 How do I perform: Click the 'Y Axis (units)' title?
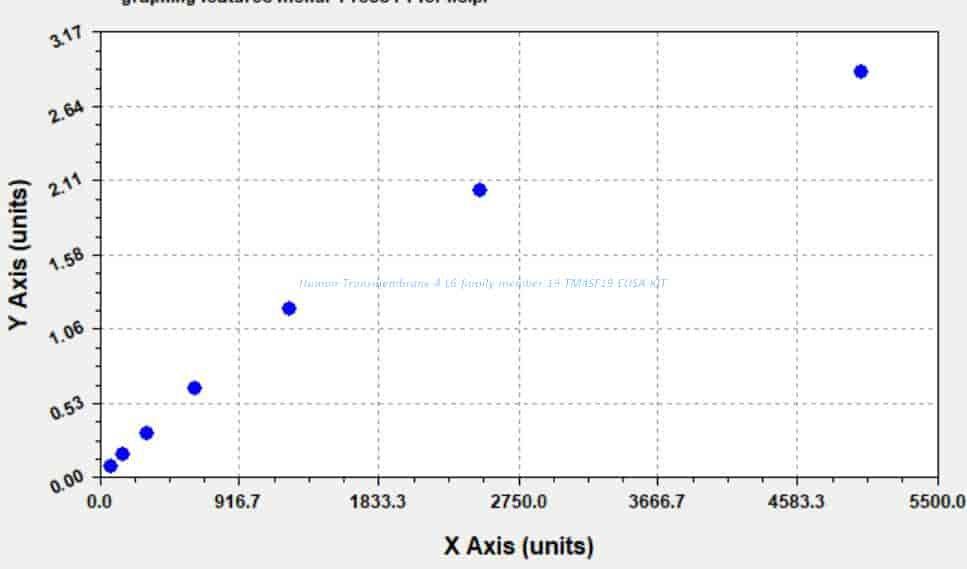pos(19,255)
